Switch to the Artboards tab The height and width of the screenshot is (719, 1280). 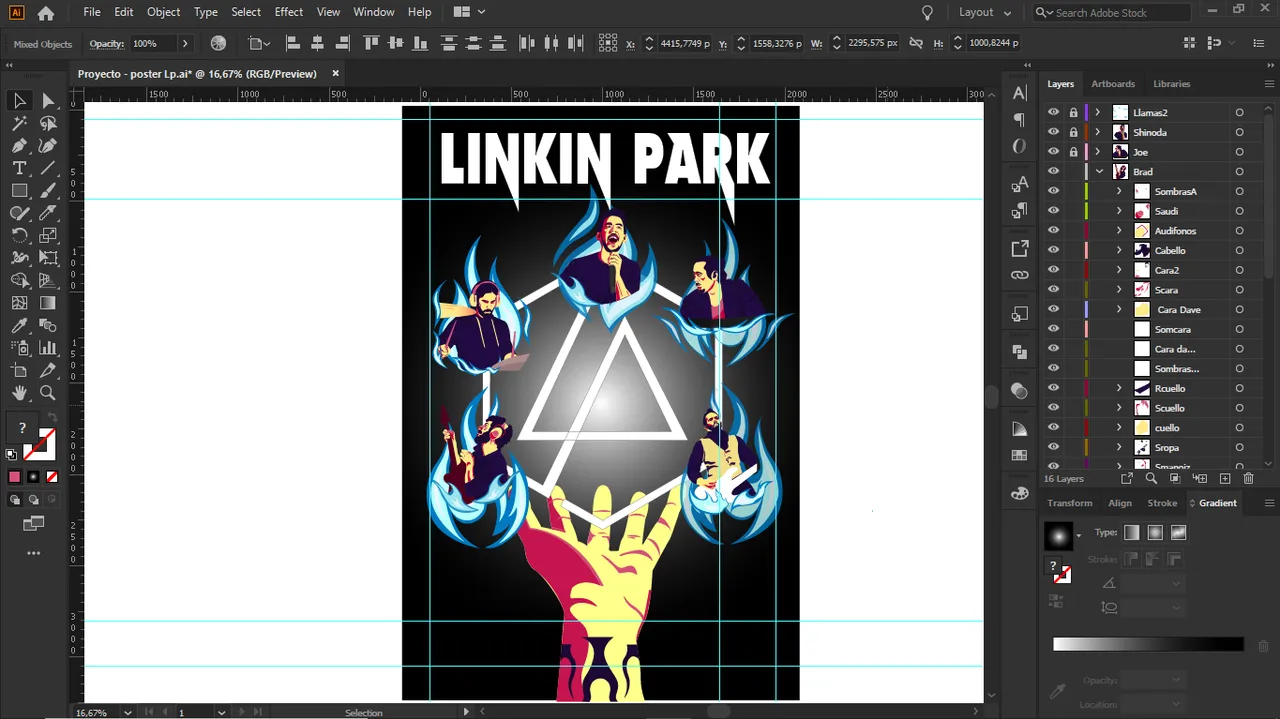(1113, 84)
